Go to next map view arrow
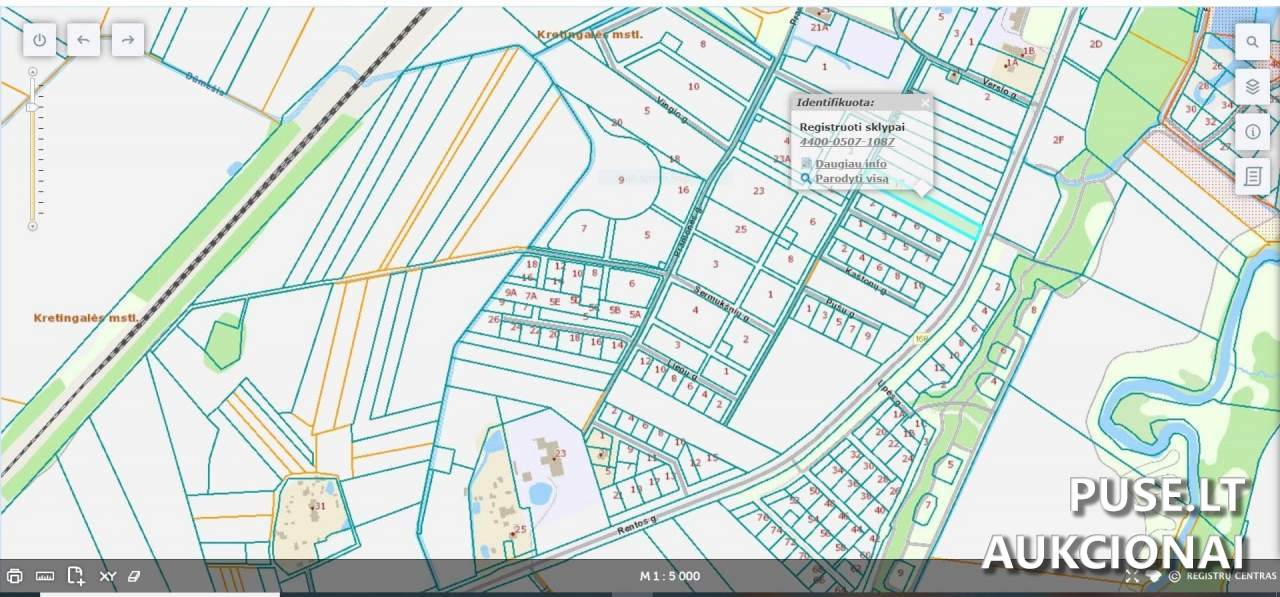Screen dimensions: 1280x597 (x=128, y=40)
